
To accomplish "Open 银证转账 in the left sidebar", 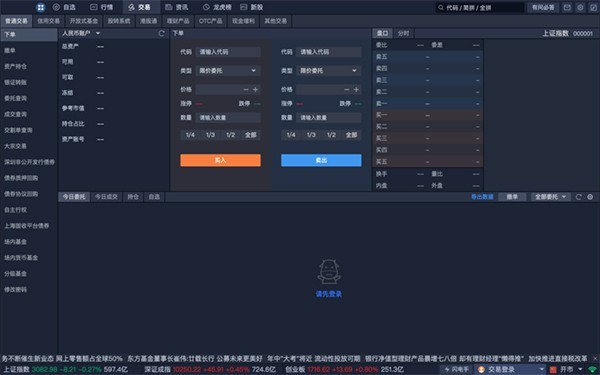I will 15,82.
